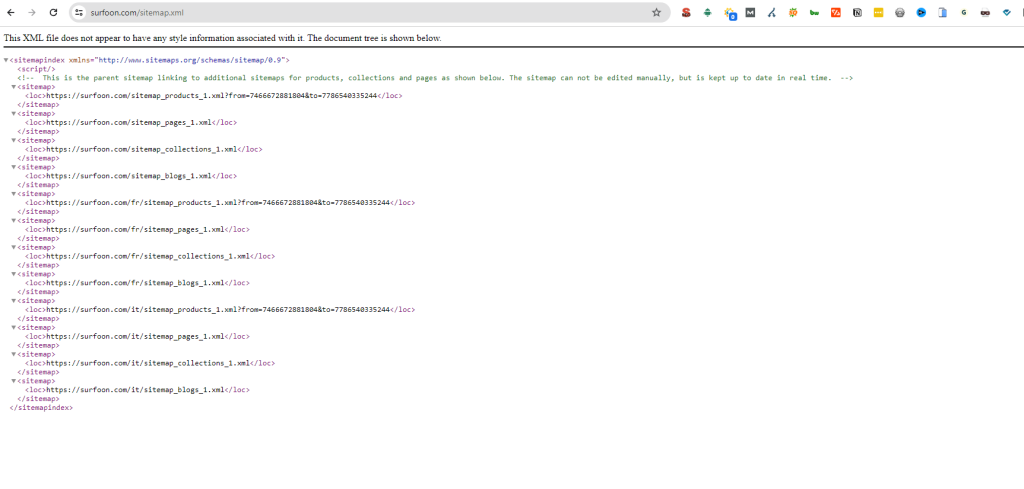Viewport: 1024px width, 489px height.
Task: Collapse the root sitemapindex node
Action: [x=6, y=60]
